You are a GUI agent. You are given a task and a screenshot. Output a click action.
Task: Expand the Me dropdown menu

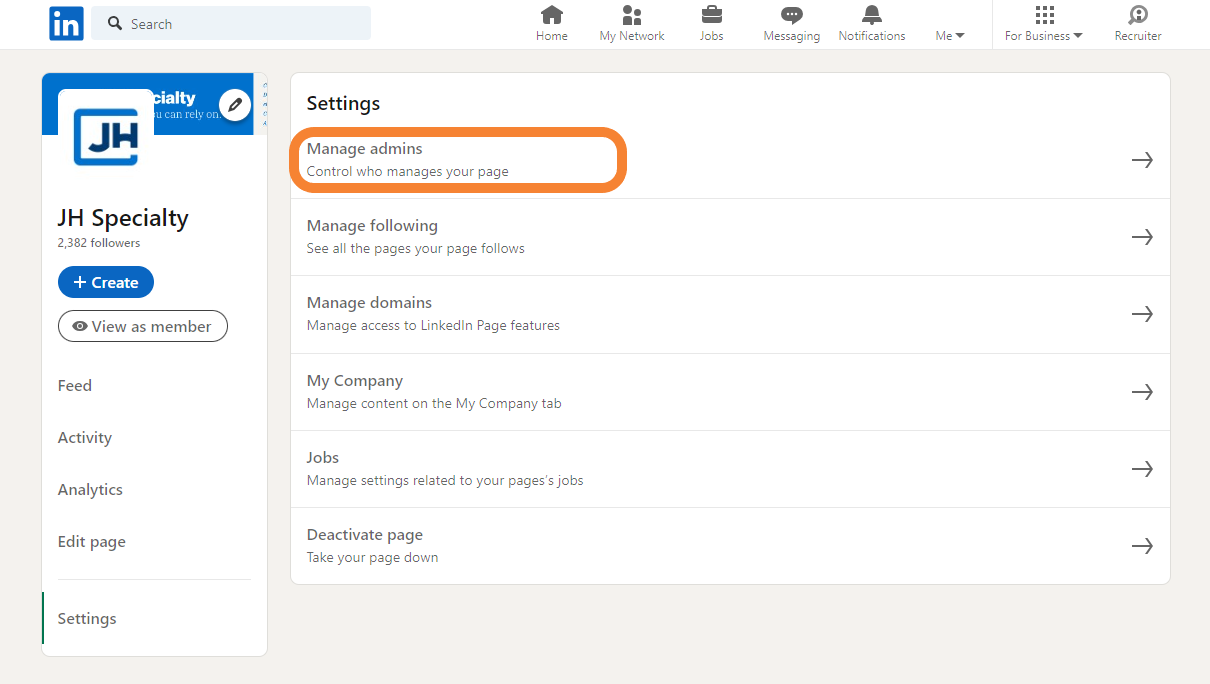click(x=950, y=36)
